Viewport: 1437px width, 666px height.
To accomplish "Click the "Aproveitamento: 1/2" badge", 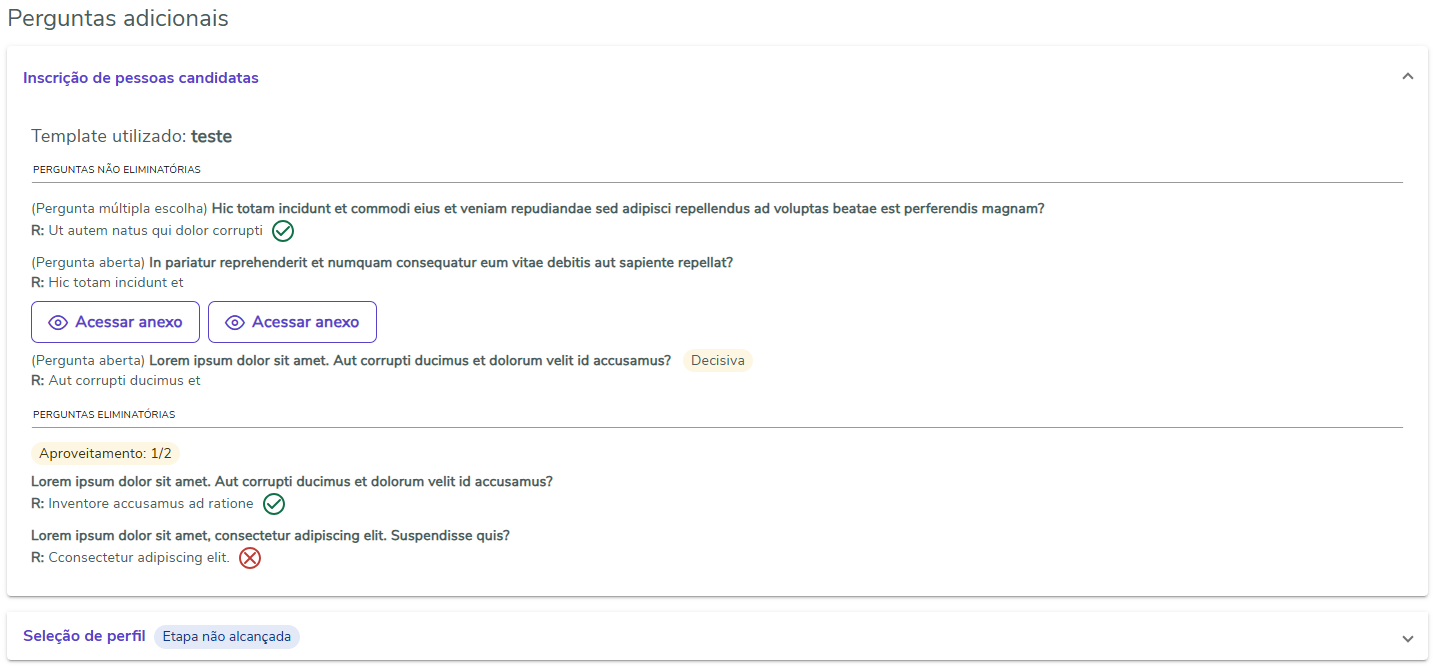I will click(x=105, y=454).
